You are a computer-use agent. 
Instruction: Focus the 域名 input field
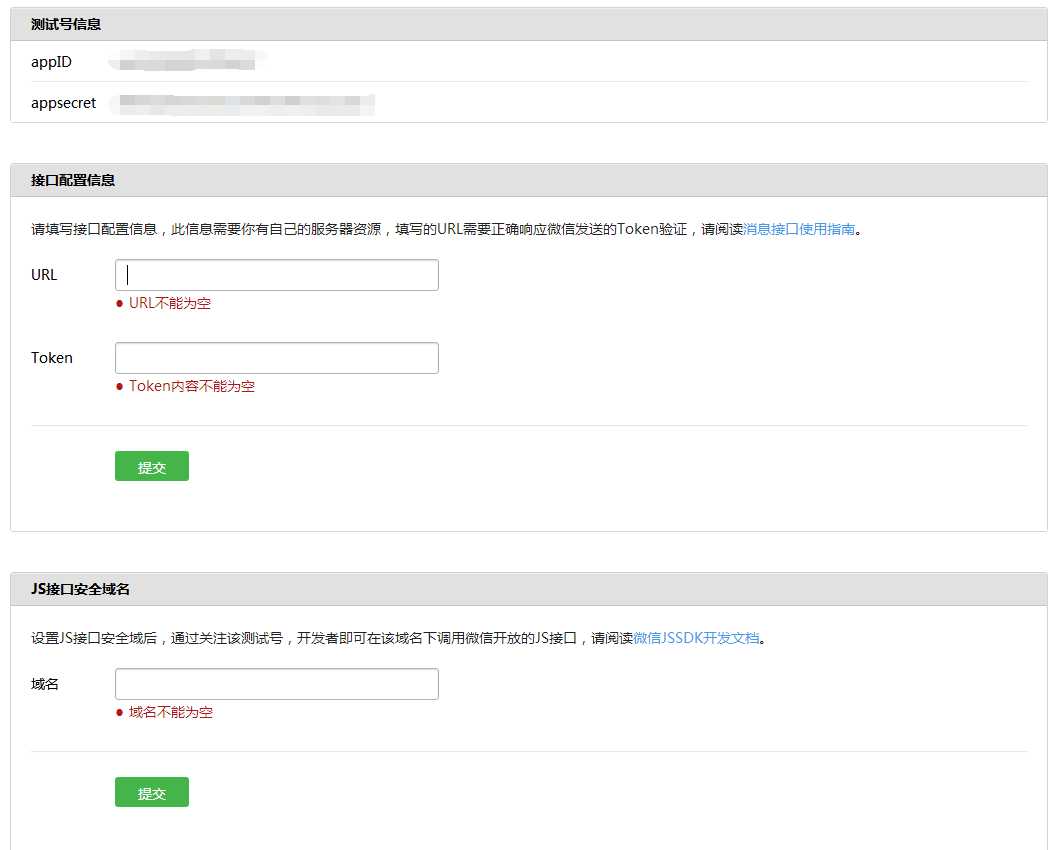tap(277, 684)
